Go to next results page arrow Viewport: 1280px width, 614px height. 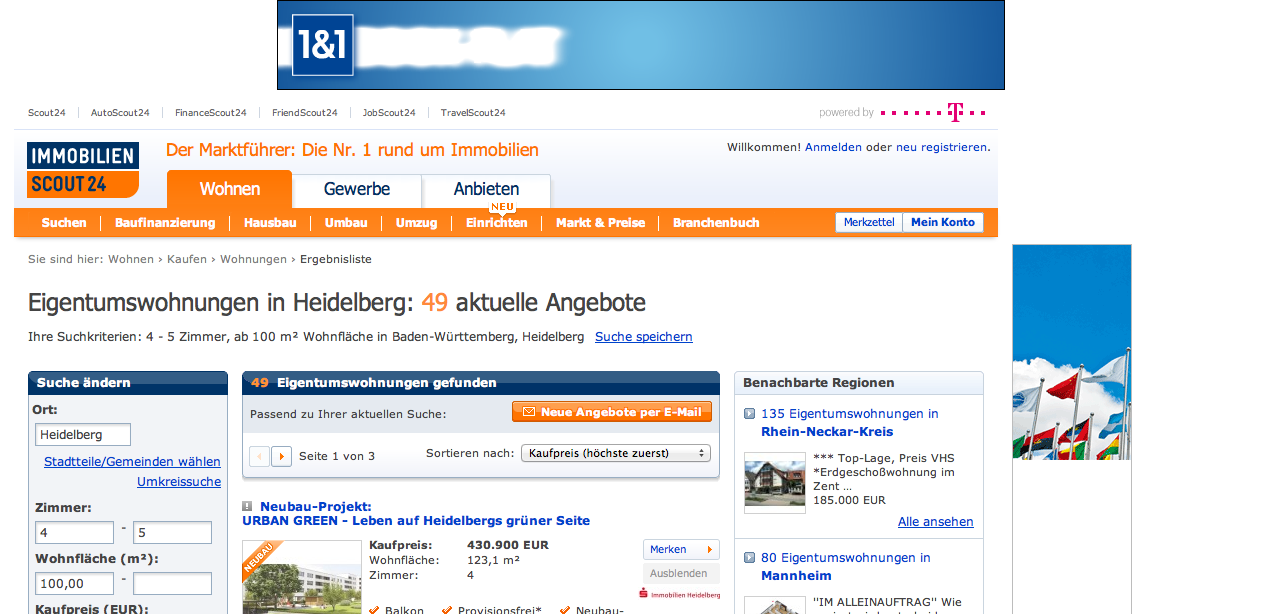coord(282,456)
